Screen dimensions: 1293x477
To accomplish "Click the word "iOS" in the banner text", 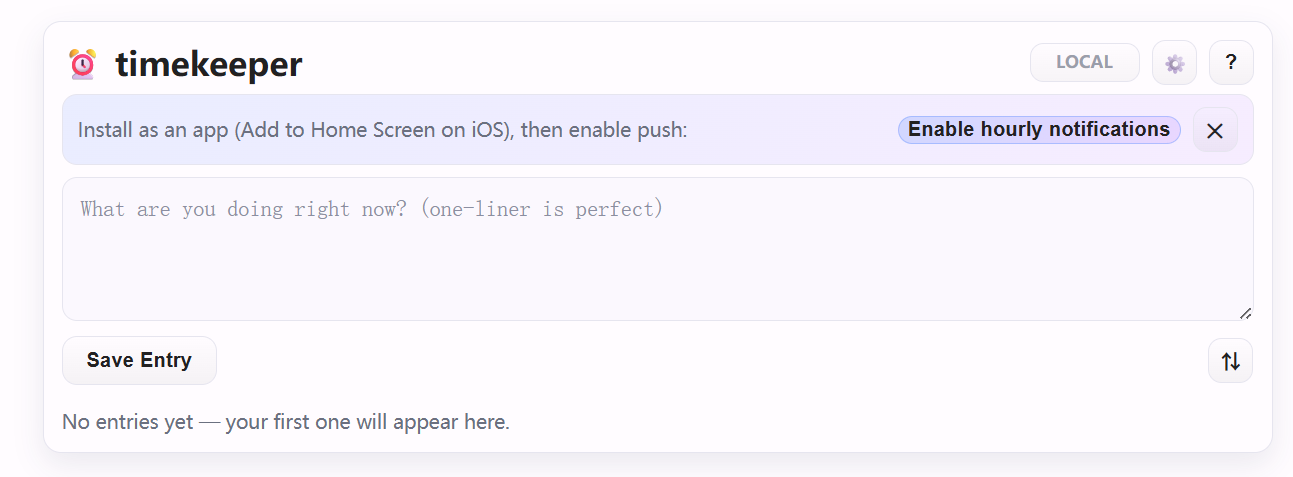I will pos(489,130).
